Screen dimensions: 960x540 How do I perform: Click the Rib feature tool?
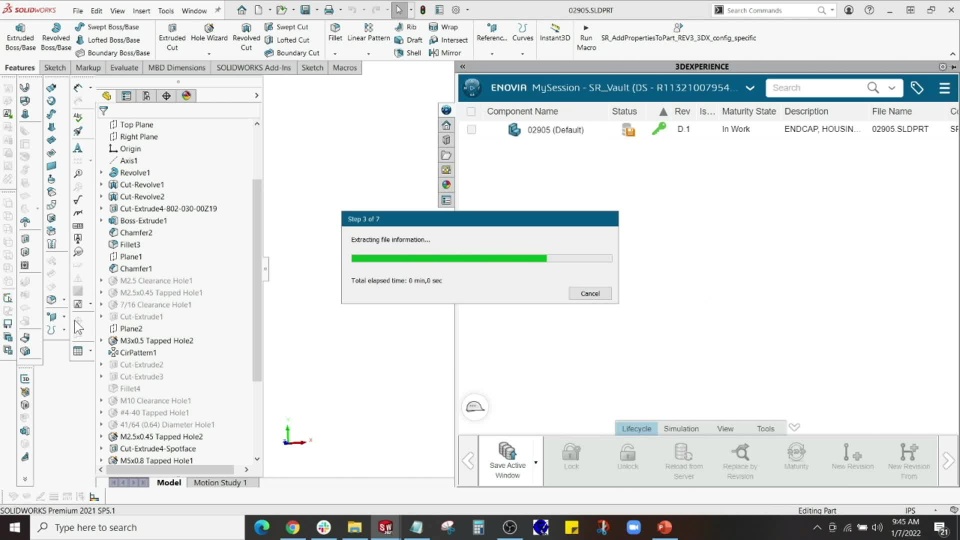[x=405, y=27]
